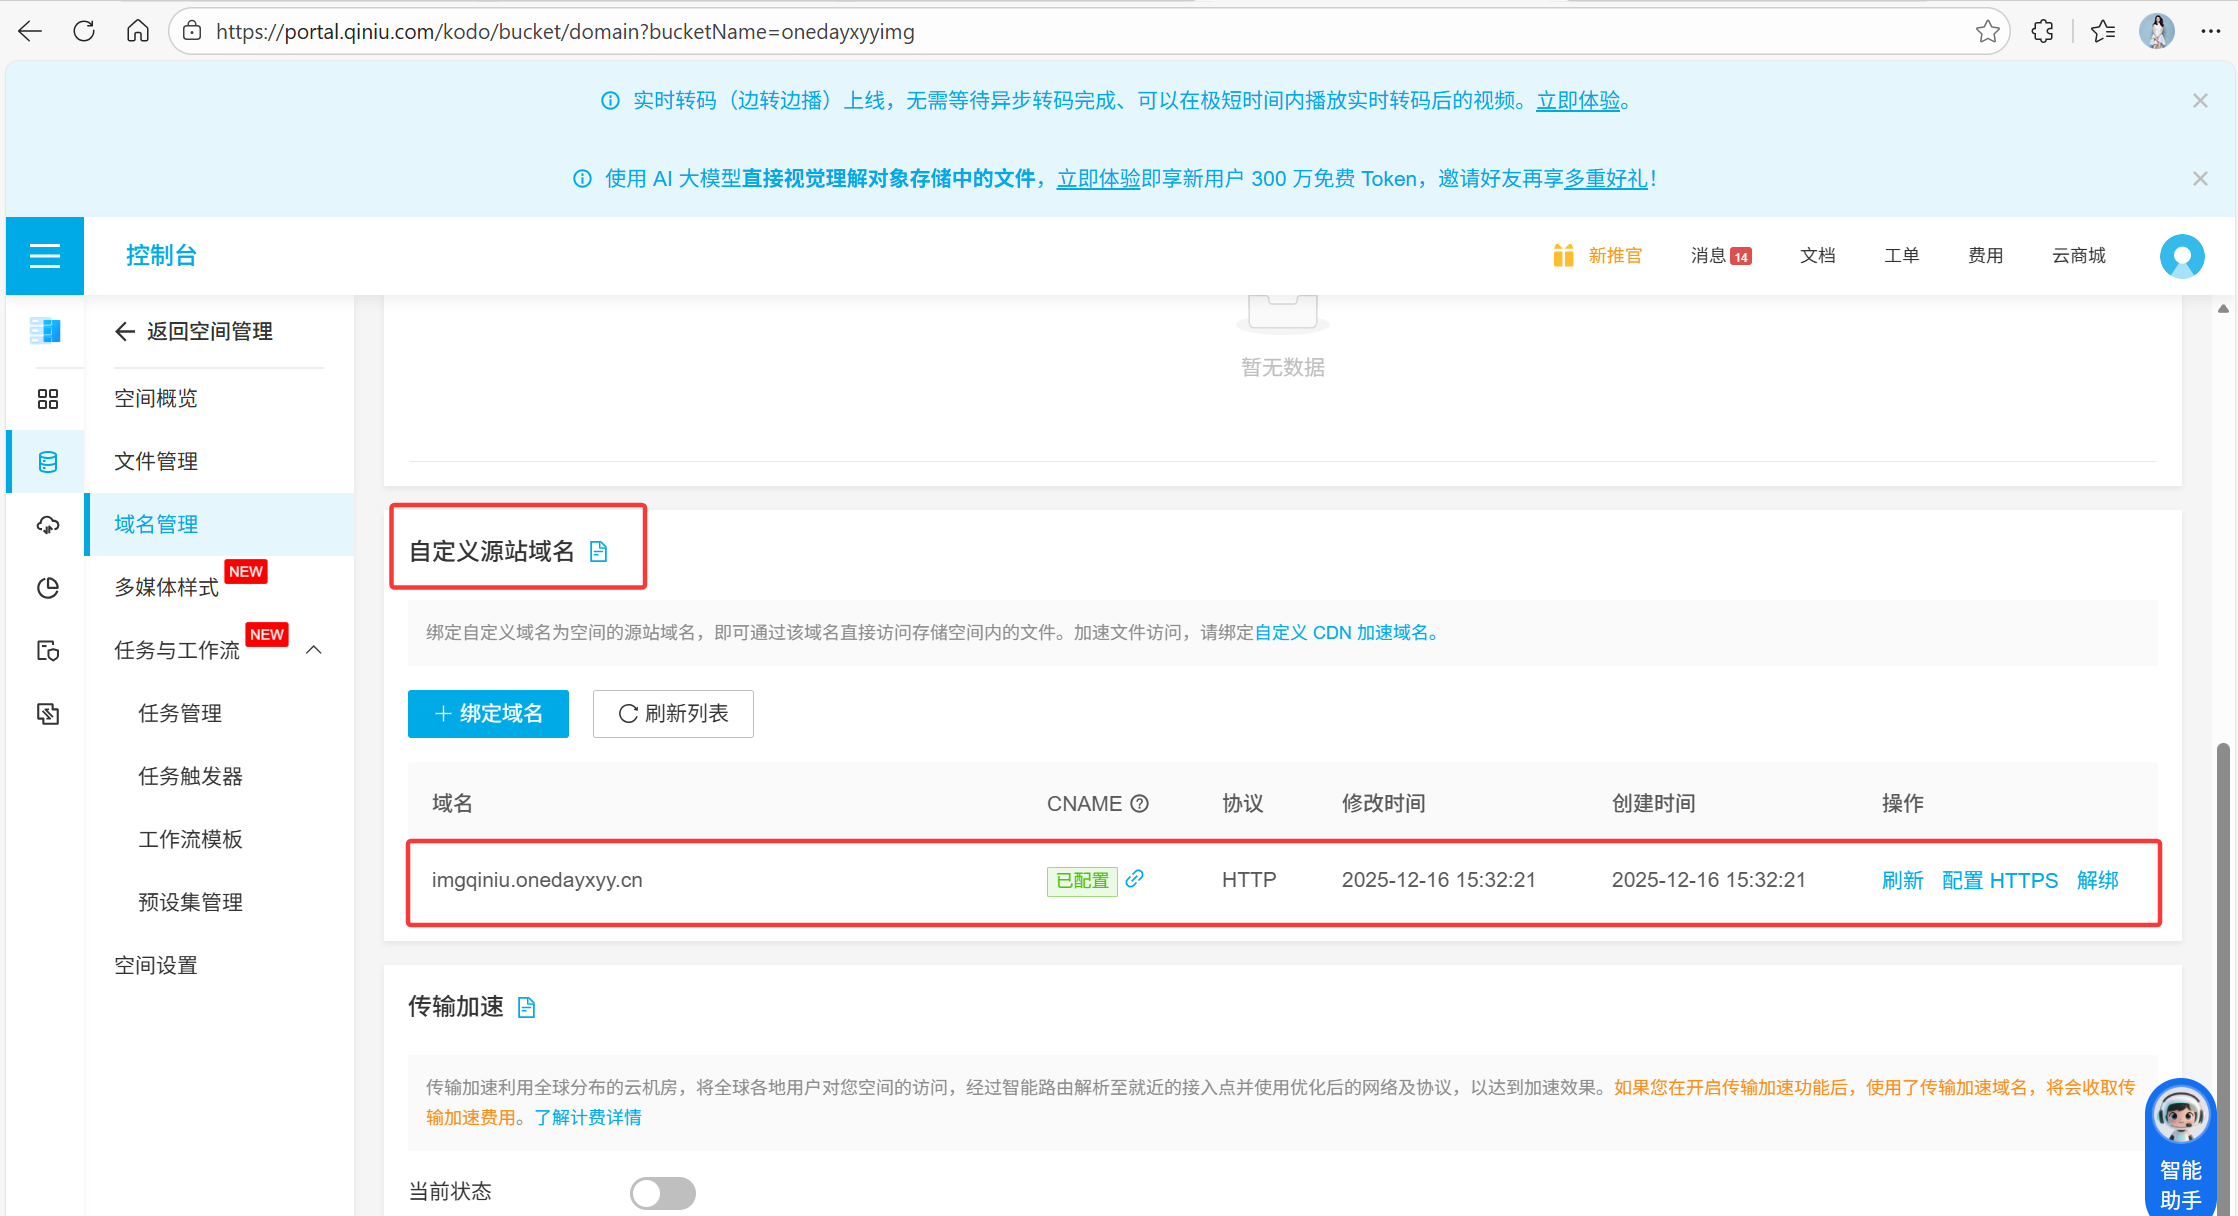This screenshot has width=2238, height=1216.
Task: Select 文件管理 in the left menu
Action: point(156,462)
